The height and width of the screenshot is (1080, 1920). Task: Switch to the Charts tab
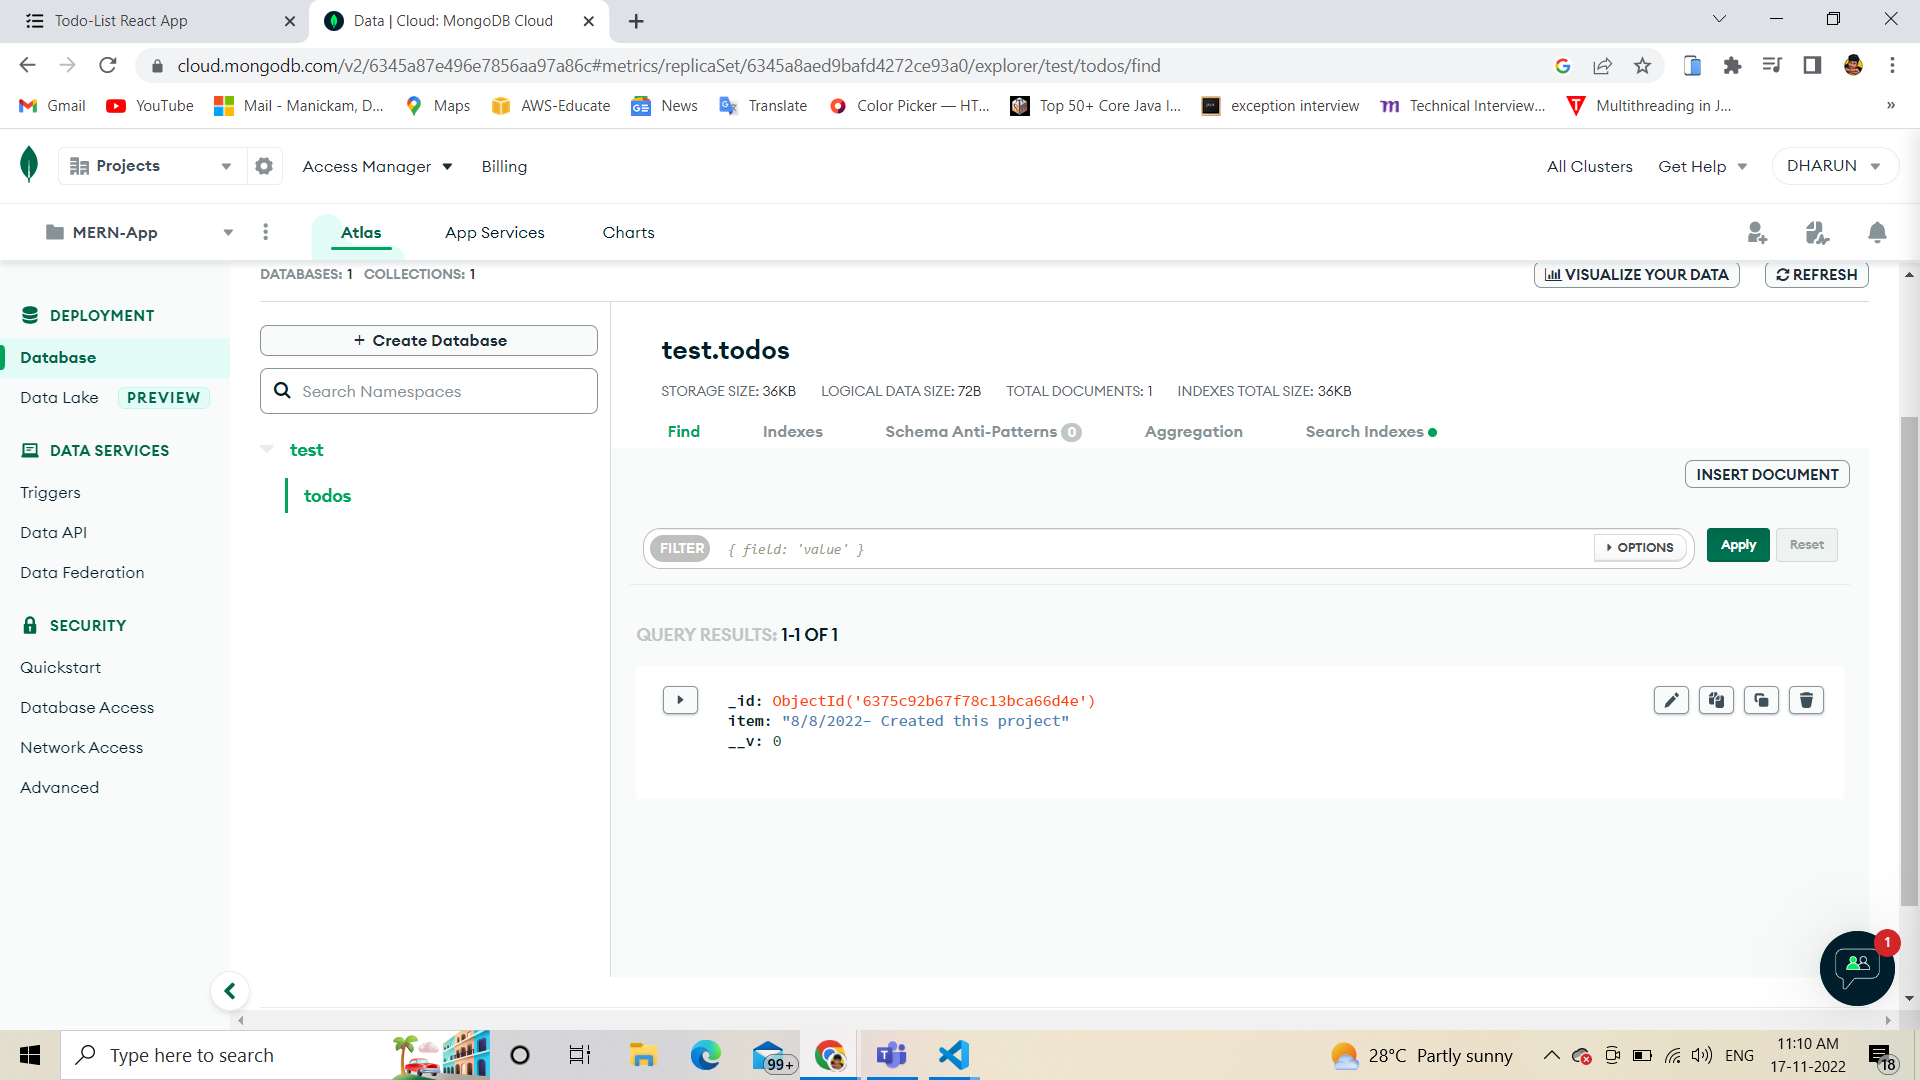pyautogui.click(x=628, y=232)
